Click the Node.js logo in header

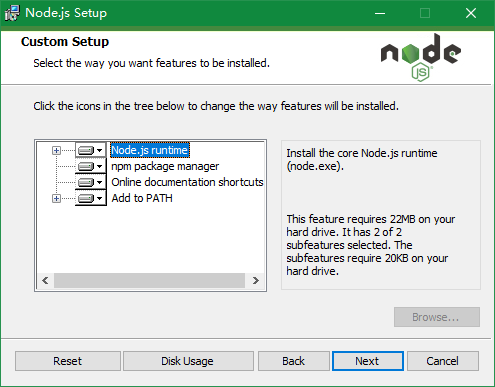click(x=421, y=57)
